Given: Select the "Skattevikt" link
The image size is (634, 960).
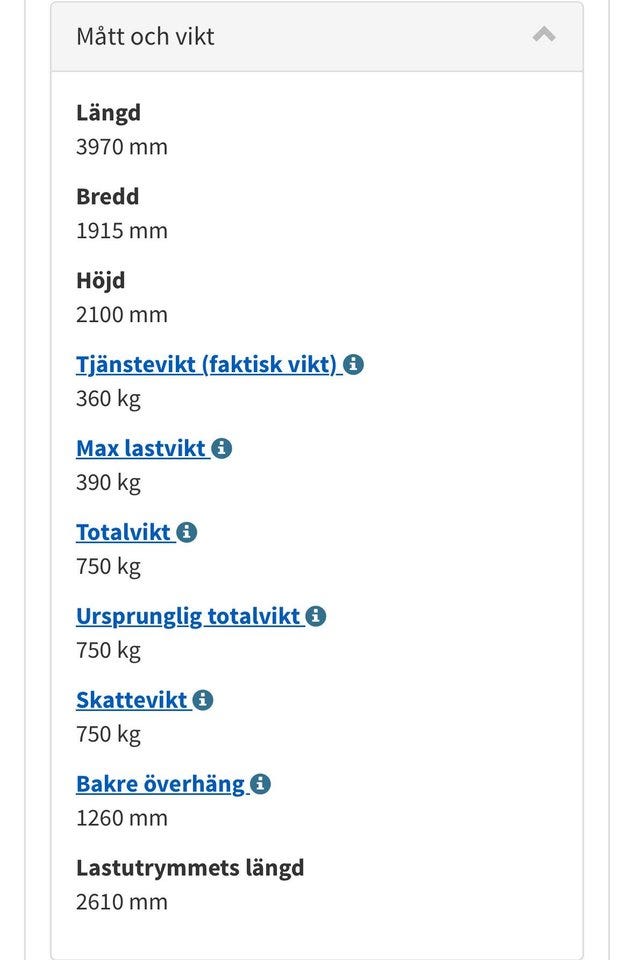Looking at the screenshot, I should click(x=132, y=700).
